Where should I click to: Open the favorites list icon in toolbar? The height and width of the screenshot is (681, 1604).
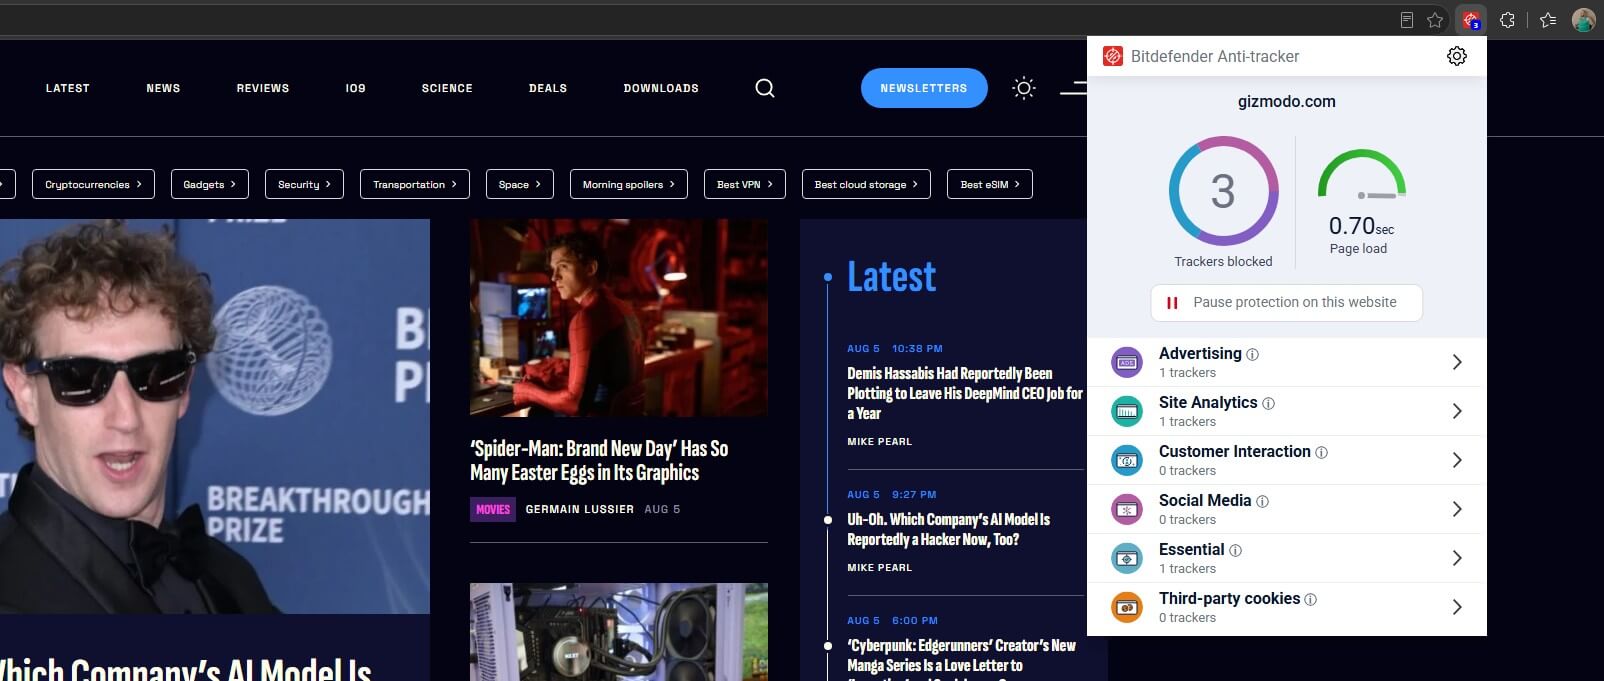1548,20
